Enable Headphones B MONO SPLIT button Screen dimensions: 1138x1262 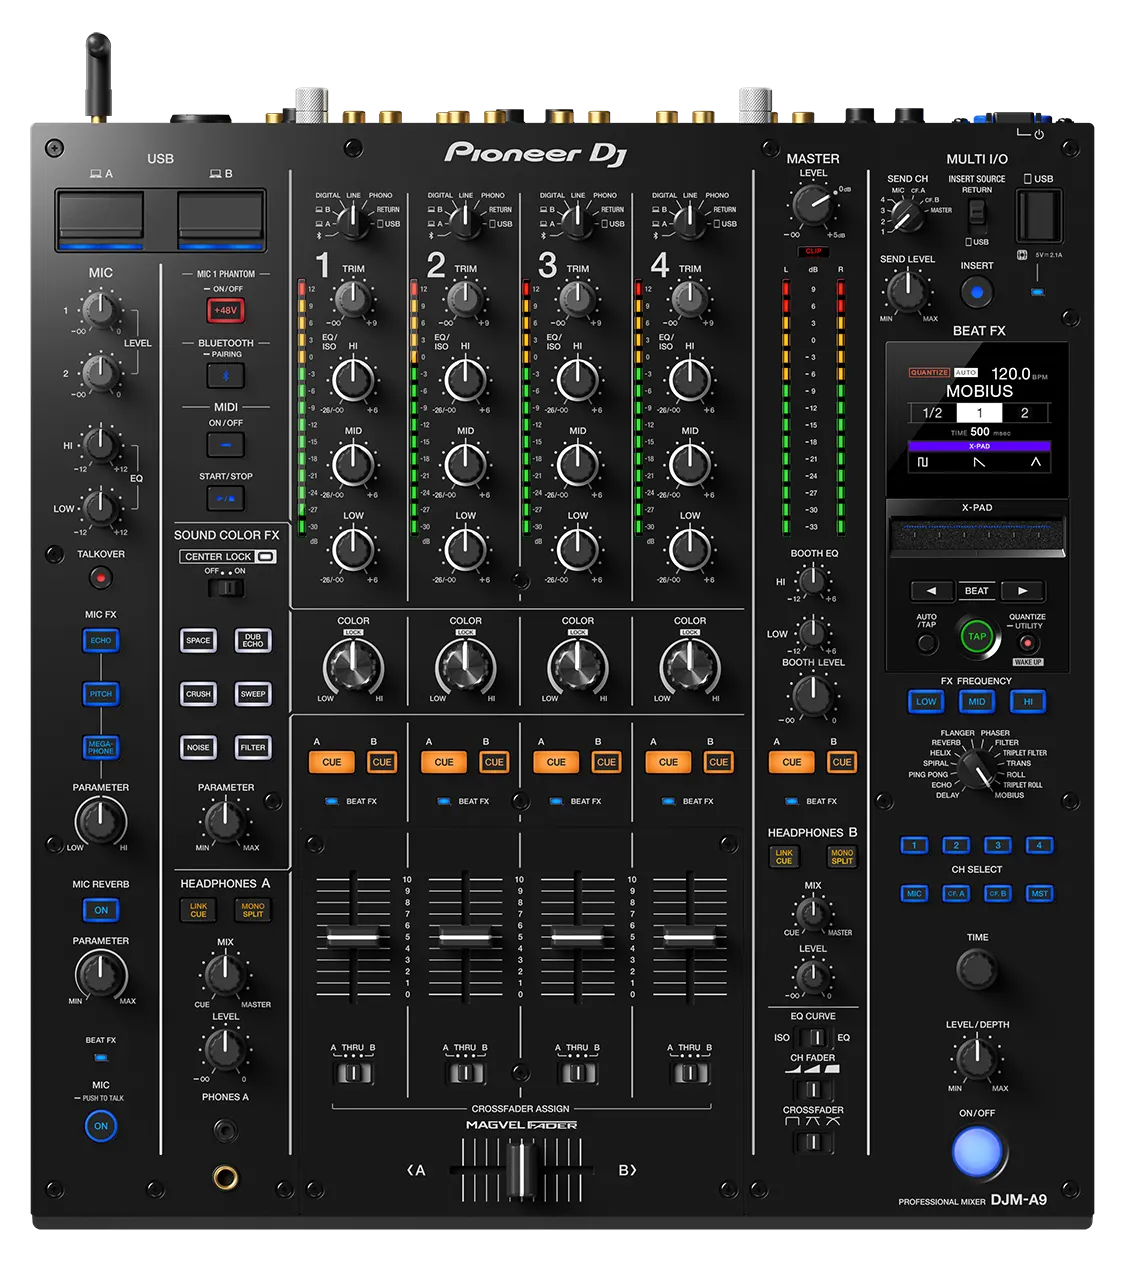[x=842, y=857]
